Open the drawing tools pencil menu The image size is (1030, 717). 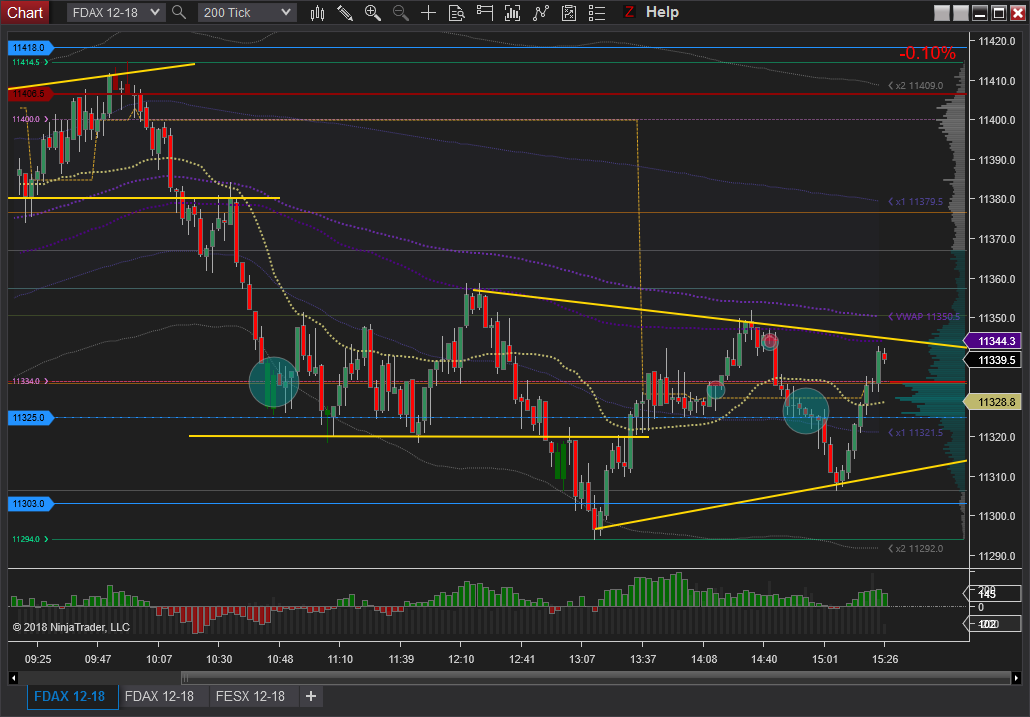(x=345, y=12)
